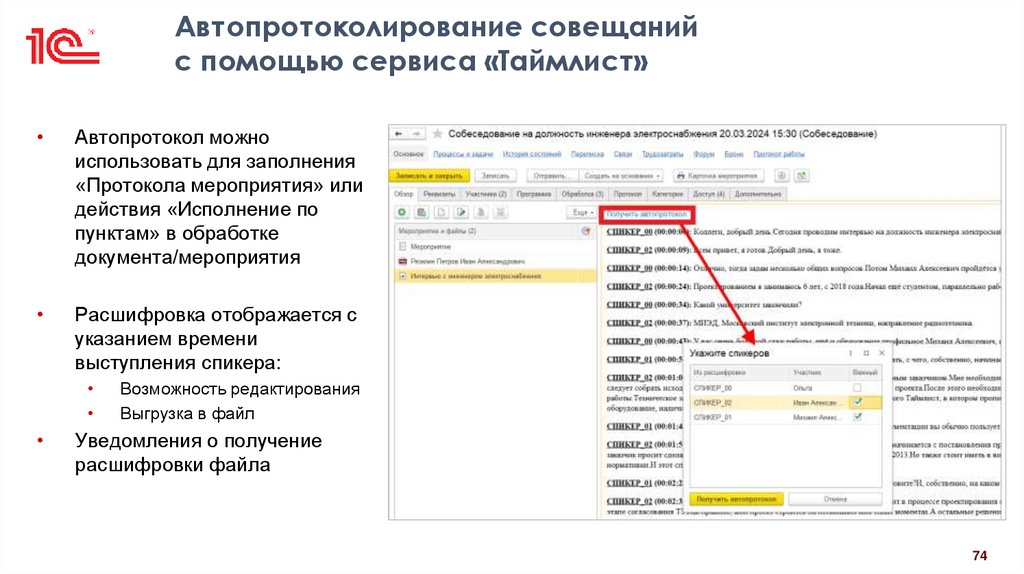Click transcript line 'СПИКЕР_00 (00:00:14)'
The image size is (1024, 574).
point(803,268)
